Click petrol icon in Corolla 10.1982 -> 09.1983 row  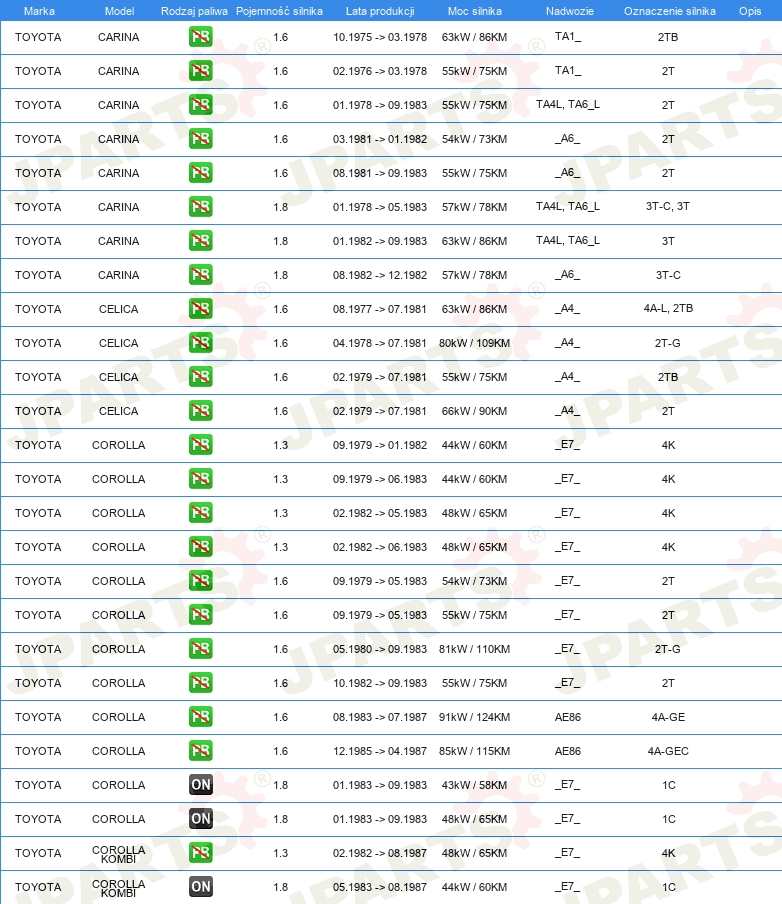(201, 684)
